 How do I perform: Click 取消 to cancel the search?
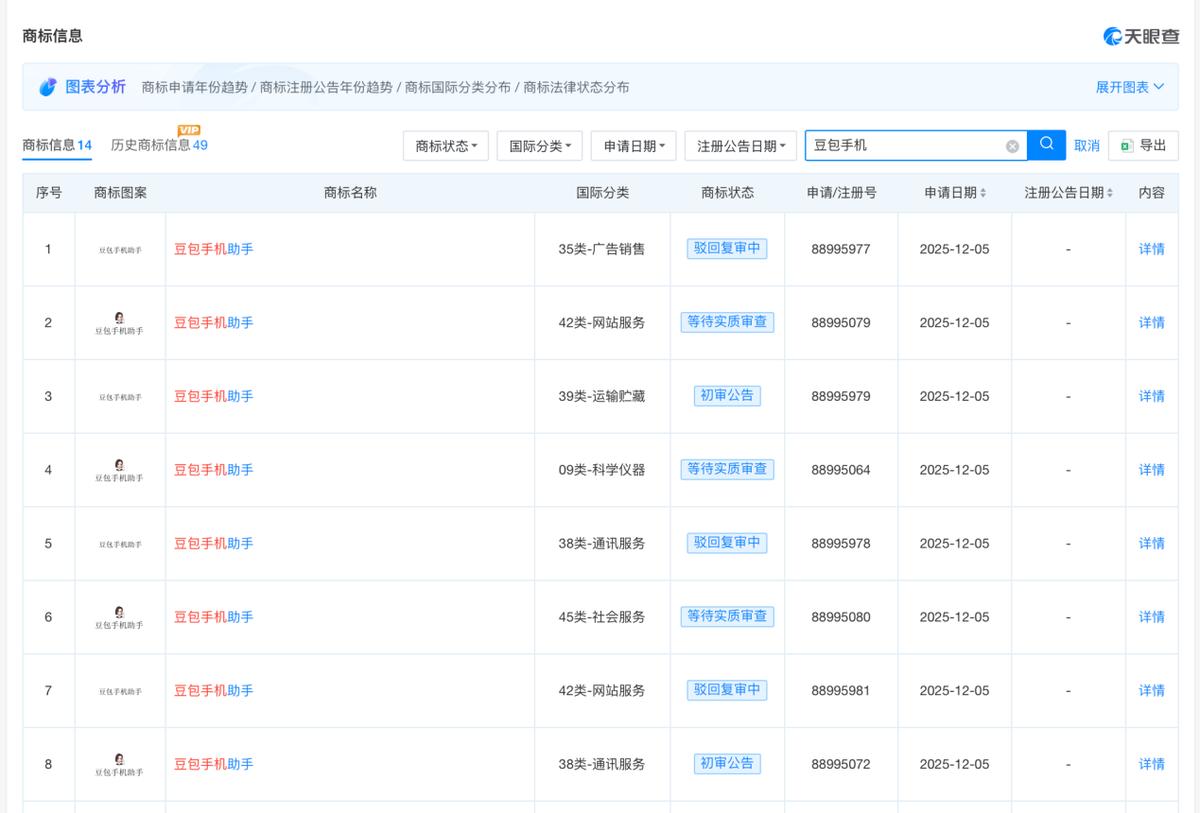pos(1087,146)
